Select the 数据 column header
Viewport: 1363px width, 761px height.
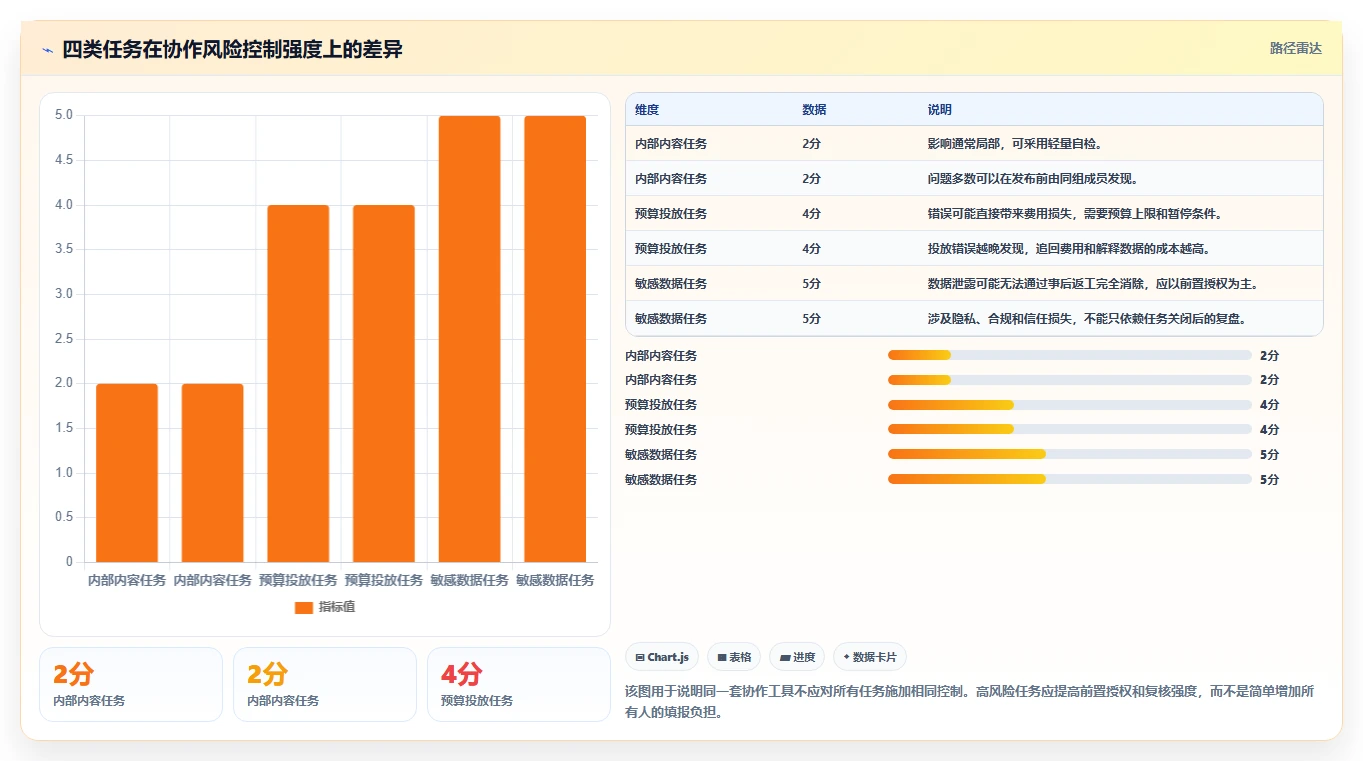(814, 110)
